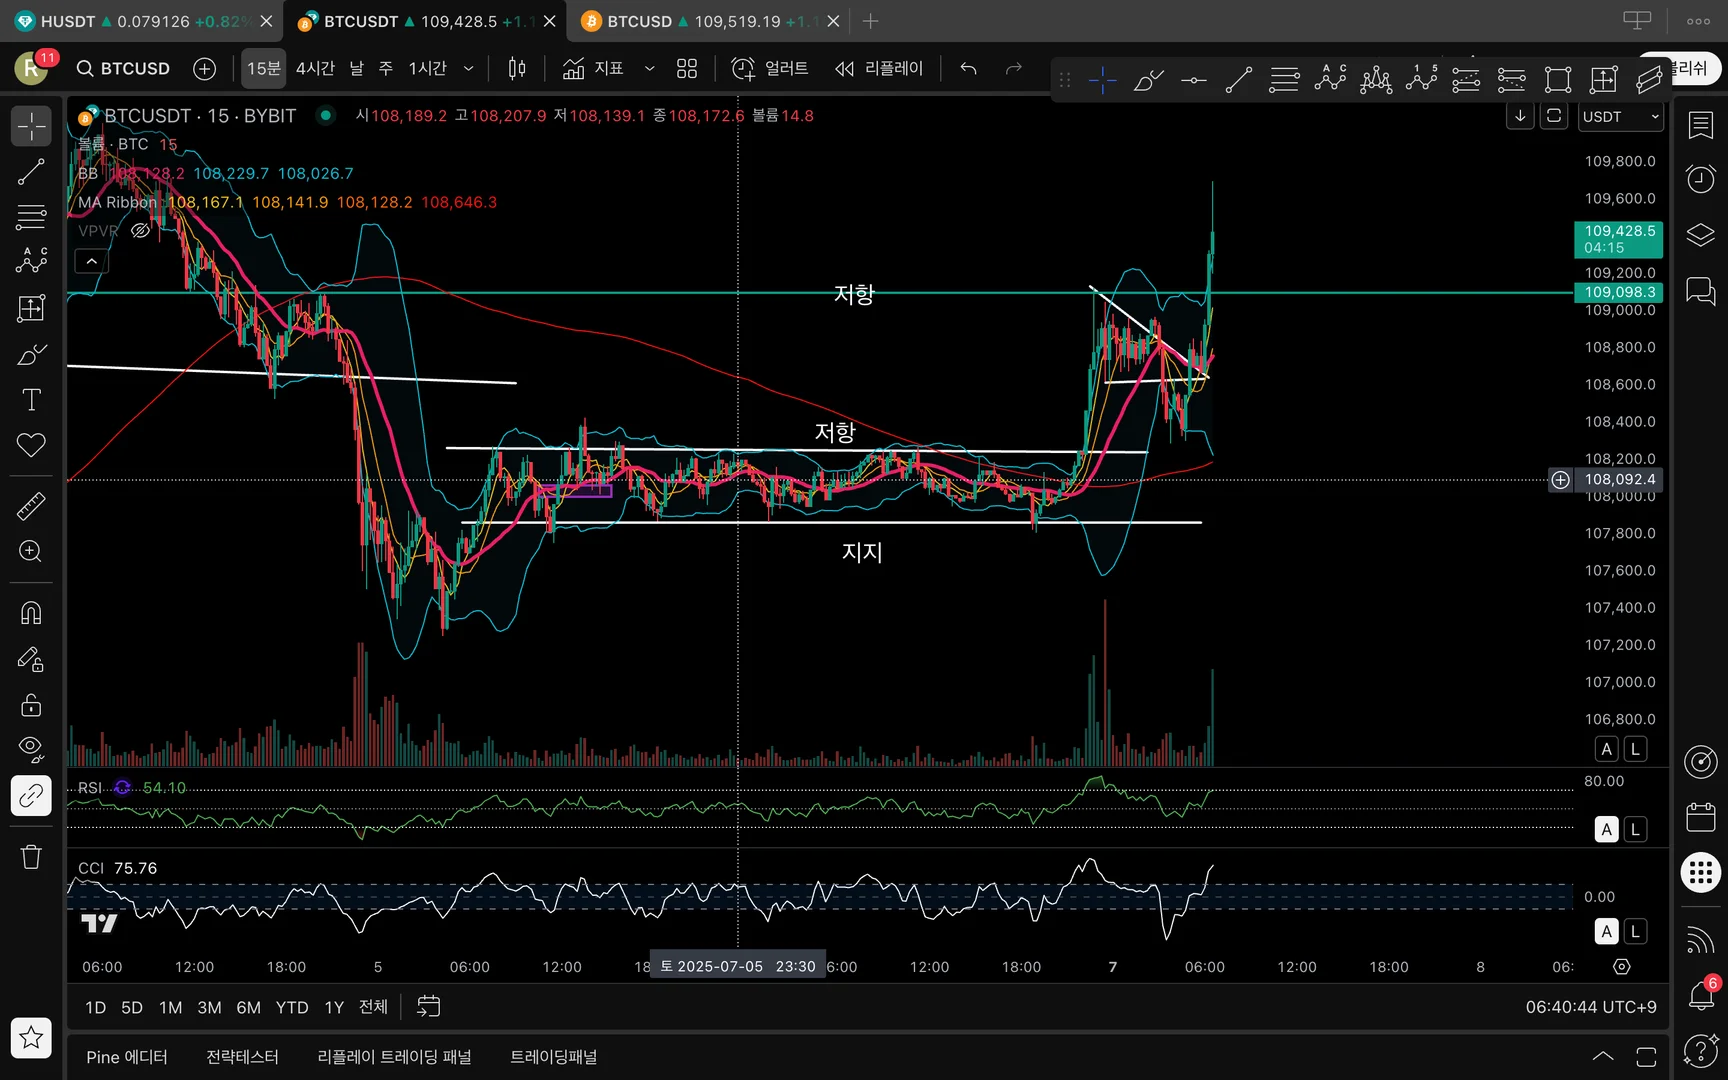Open the Pine 에디터 tab
Screen dimensions: 1728x1080
[x=127, y=1057]
